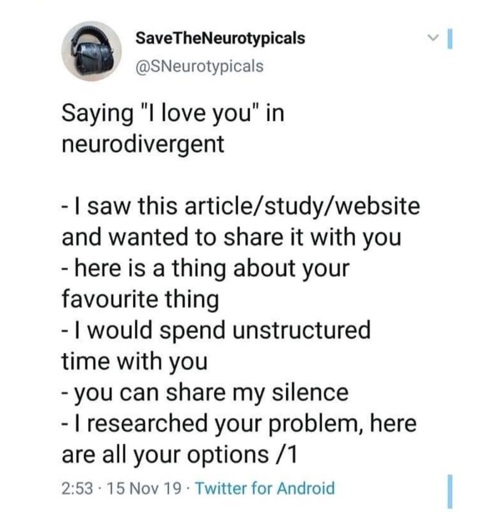Click the 2:53 timestamp
Screen dimensions: 500x512
pyautogui.click(x=77, y=489)
